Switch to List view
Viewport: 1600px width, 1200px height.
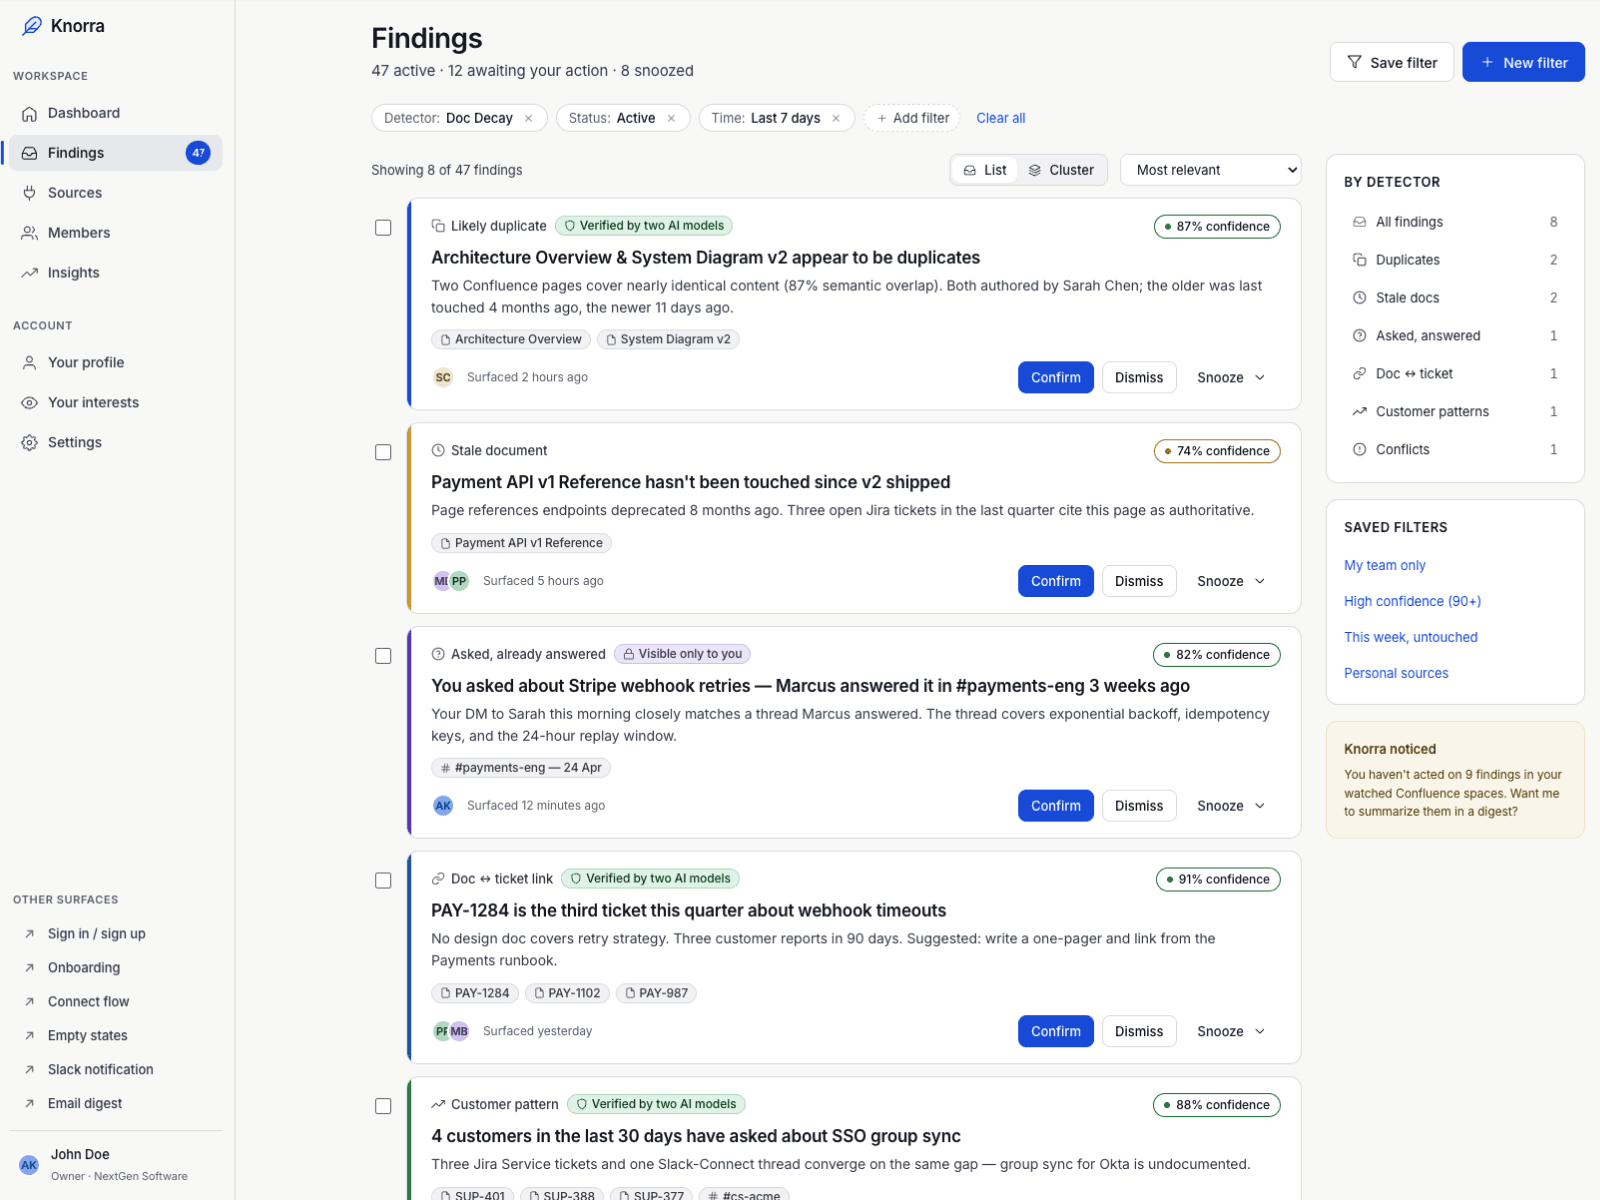tap(984, 170)
